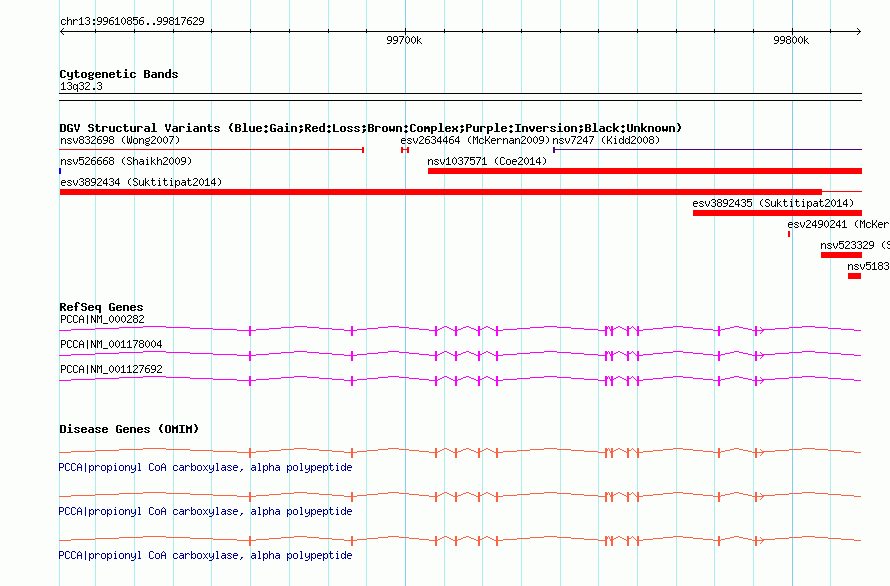Select the 13q32.3 cytogenetic band label
The width and height of the screenshot is (890, 586).
pyautogui.click(x=81, y=86)
